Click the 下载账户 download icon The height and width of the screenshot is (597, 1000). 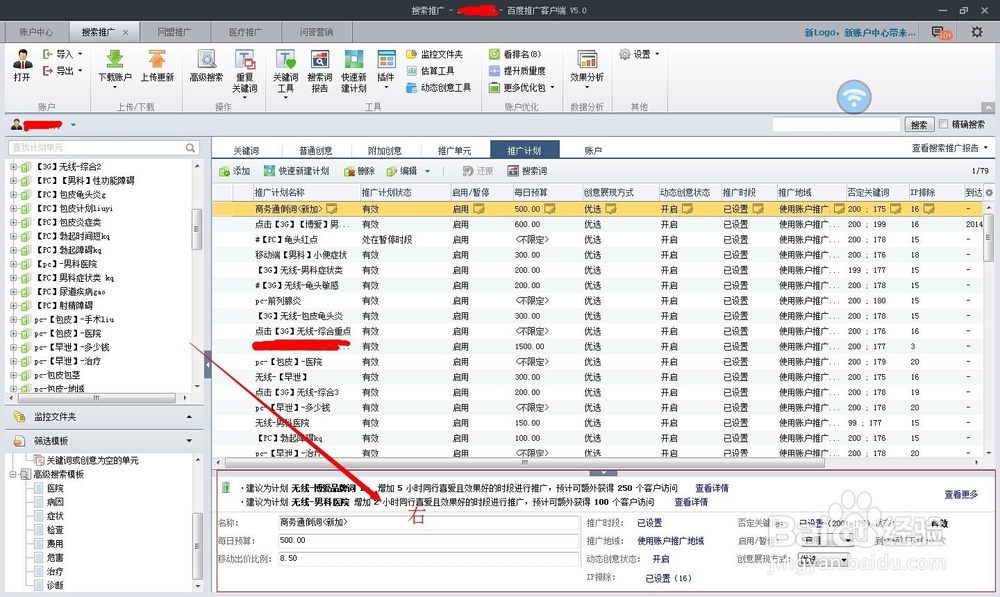coord(115,59)
